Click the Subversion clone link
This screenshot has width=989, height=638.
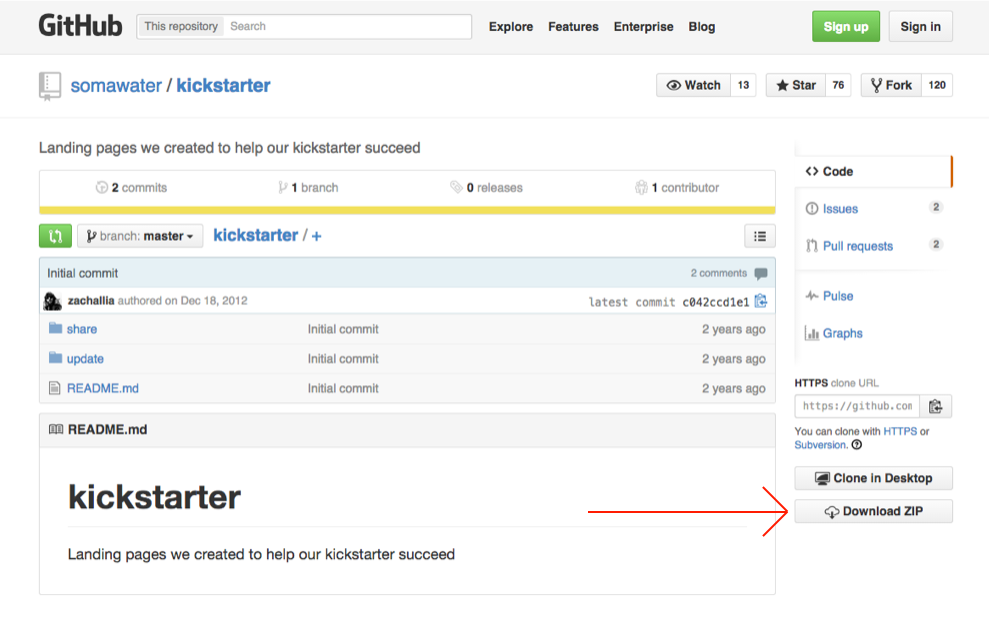820,444
